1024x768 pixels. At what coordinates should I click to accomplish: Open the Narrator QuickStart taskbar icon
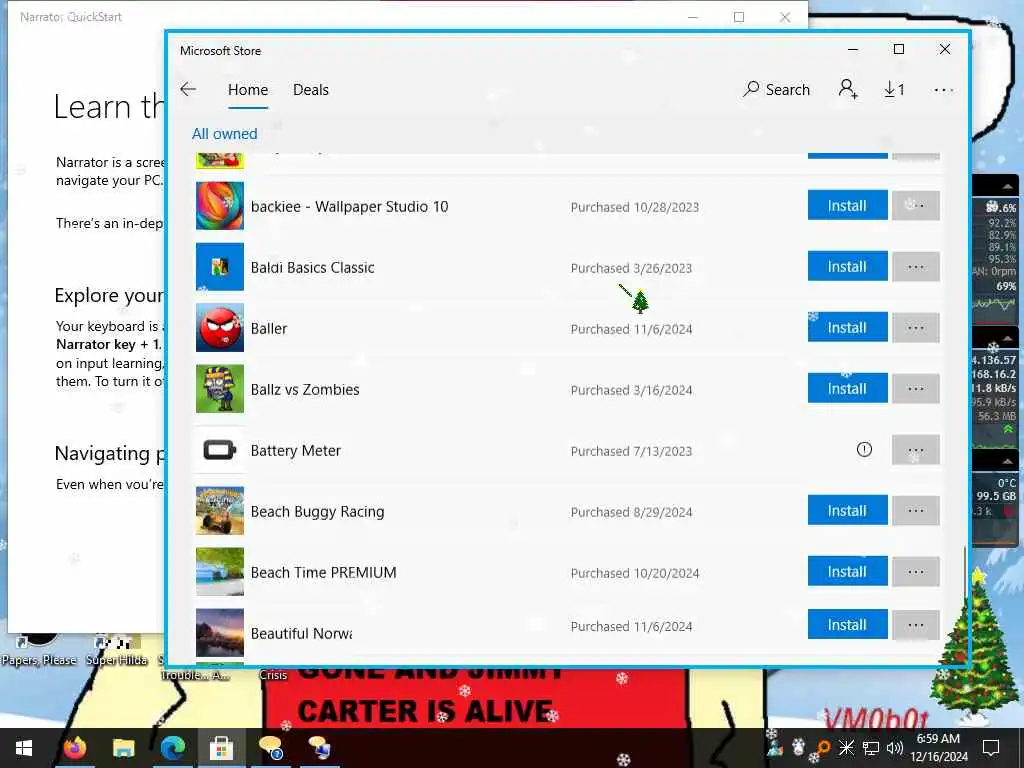point(270,748)
